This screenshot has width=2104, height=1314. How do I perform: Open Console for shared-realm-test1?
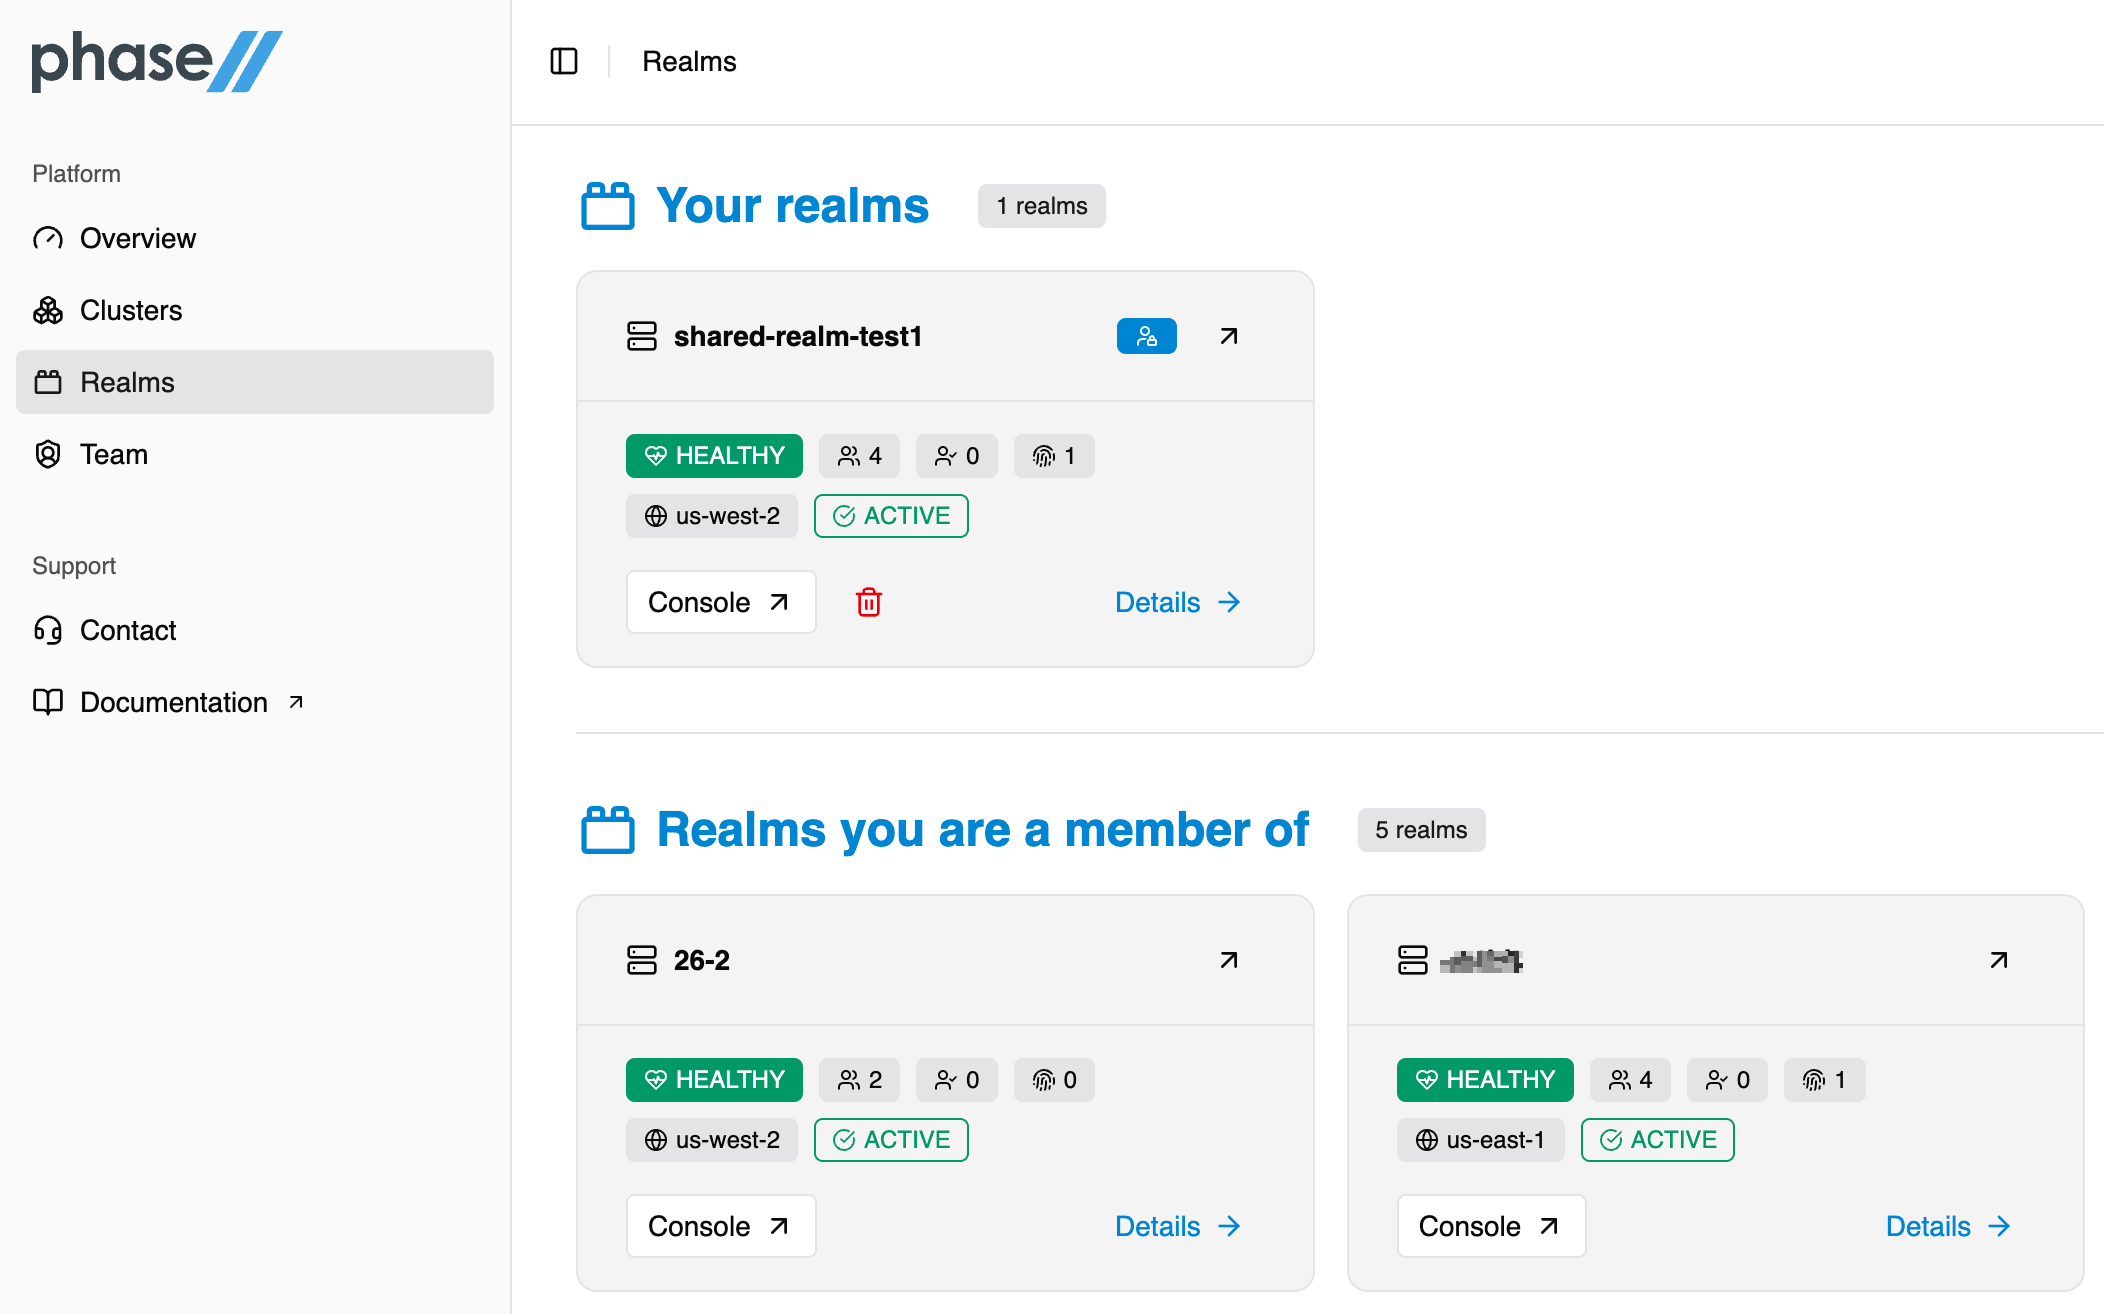(720, 602)
